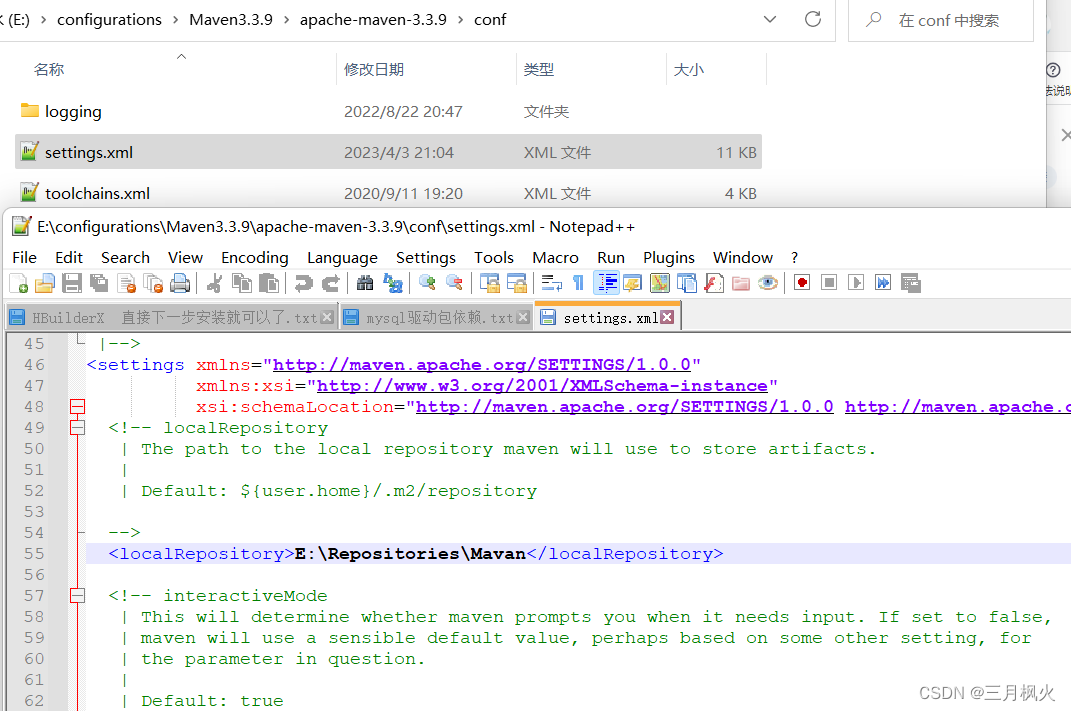This screenshot has width=1071, height=711.
Task: Close the mysql驱动包依赖.txt tab
Action: 523,317
